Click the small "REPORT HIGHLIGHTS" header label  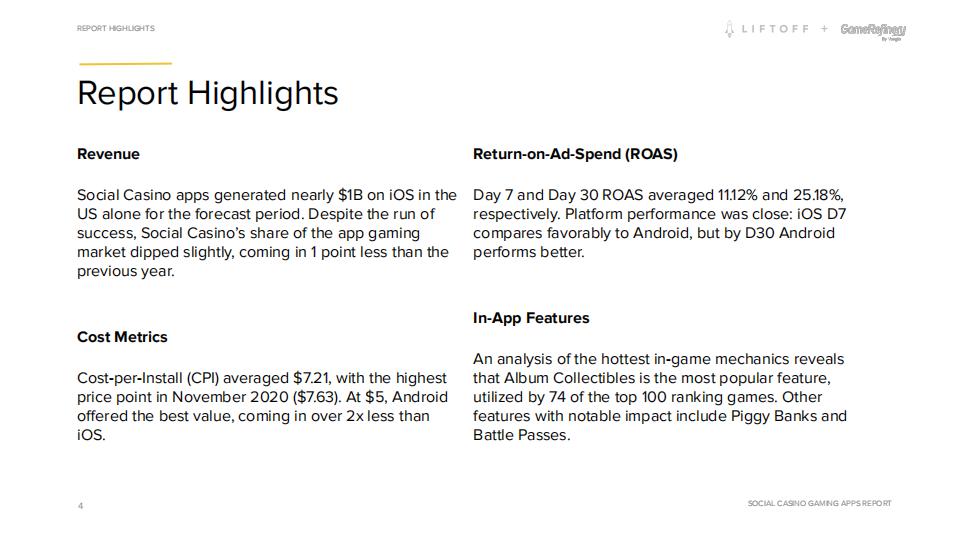[115, 28]
